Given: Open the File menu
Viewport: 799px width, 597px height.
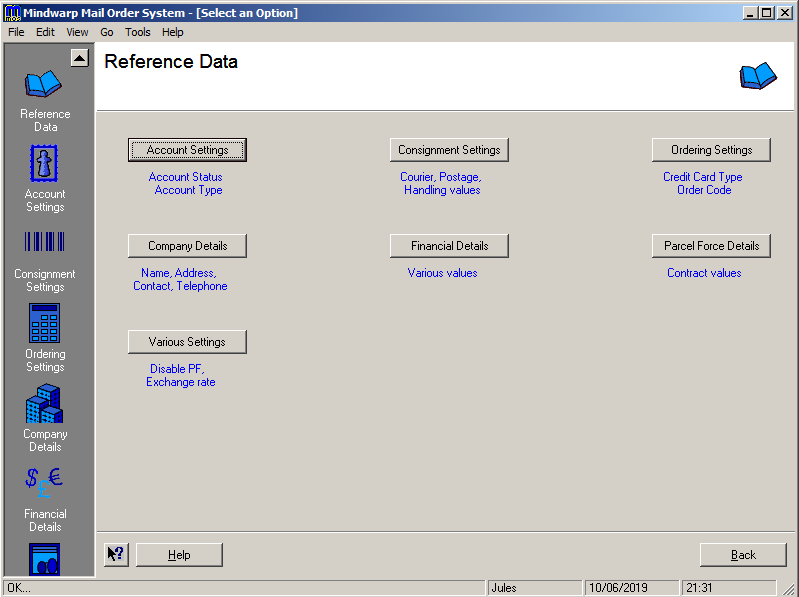Looking at the screenshot, I should click(16, 32).
